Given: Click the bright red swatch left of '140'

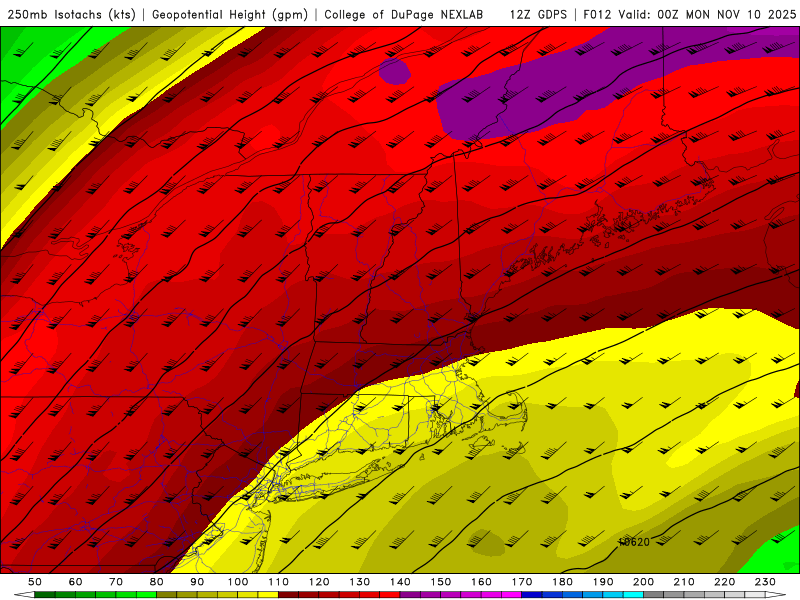Looking at the screenshot, I should pyautogui.click(x=390, y=595).
